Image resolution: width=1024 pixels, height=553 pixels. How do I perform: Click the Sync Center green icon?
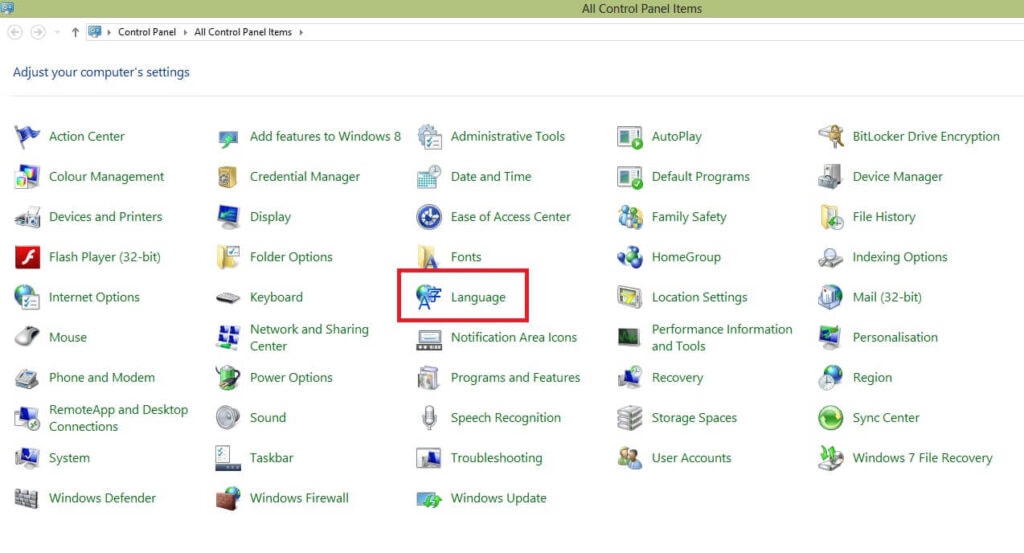[x=830, y=418]
